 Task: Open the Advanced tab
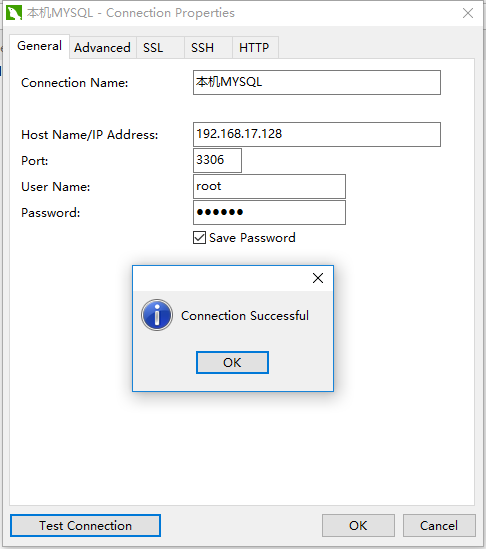pos(102,48)
